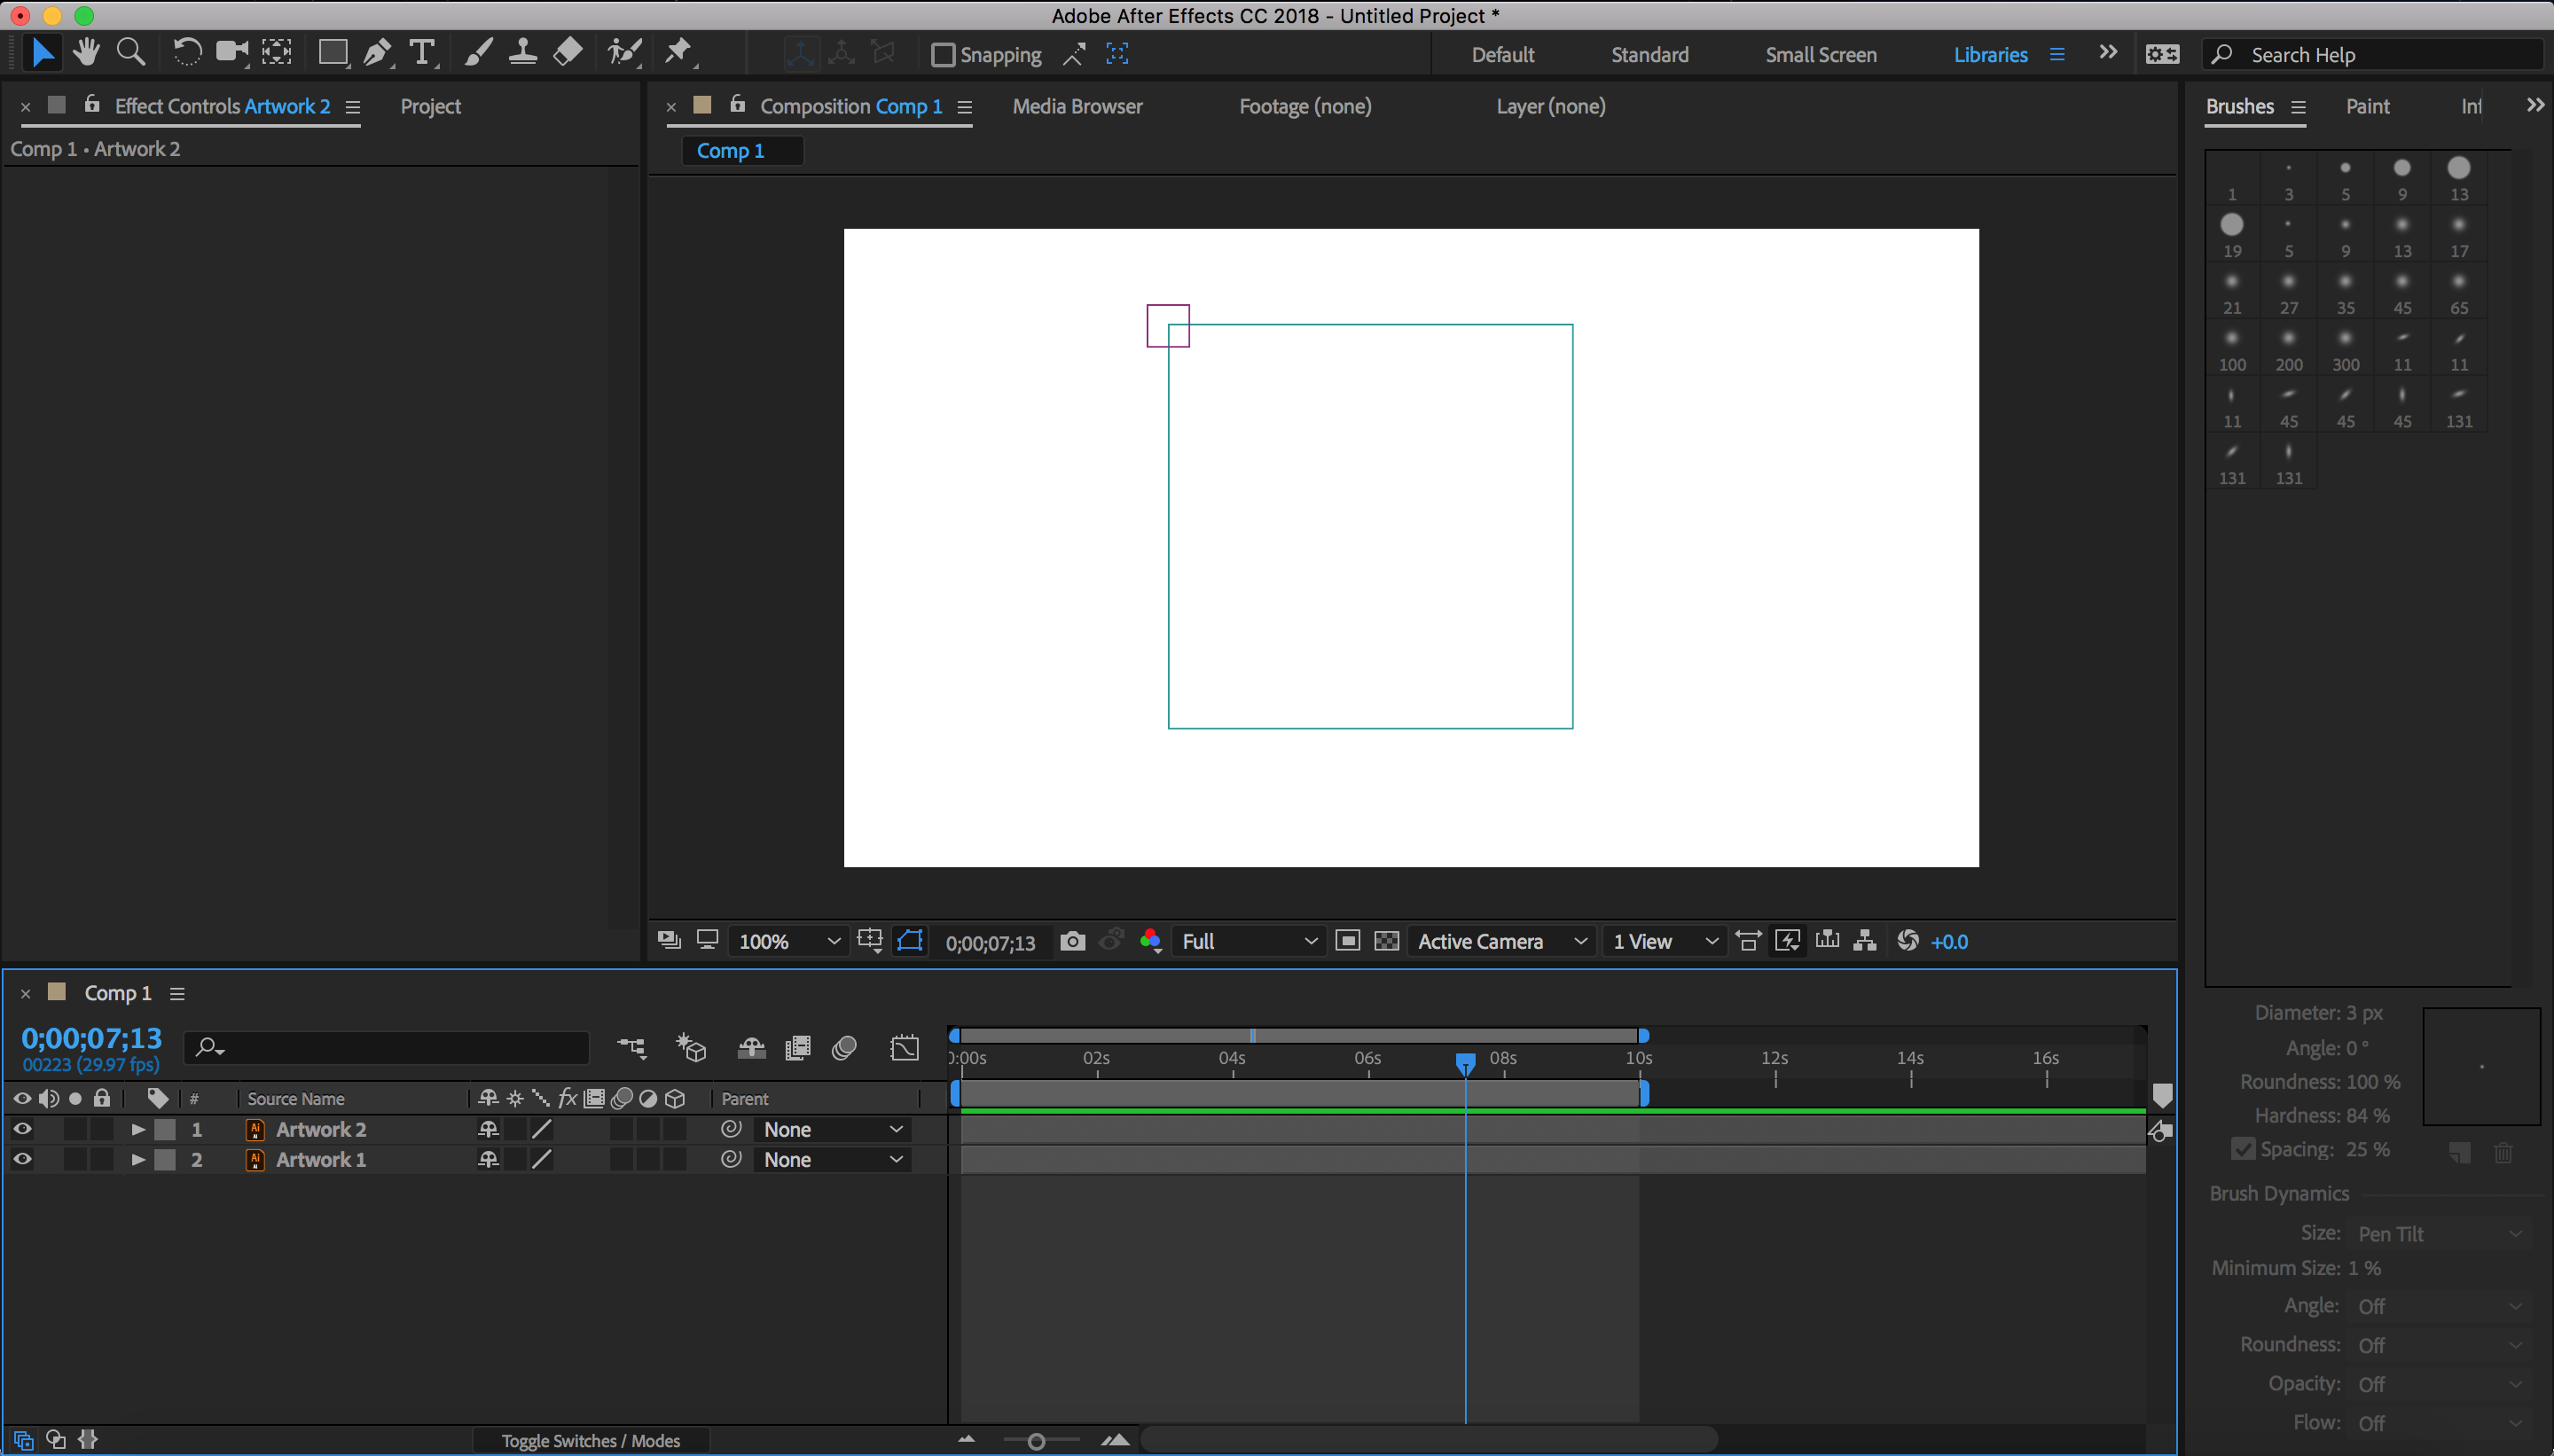Select the Clone Stamp tool
Image resolution: width=2554 pixels, height=1456 pixels.
(522, 53)
